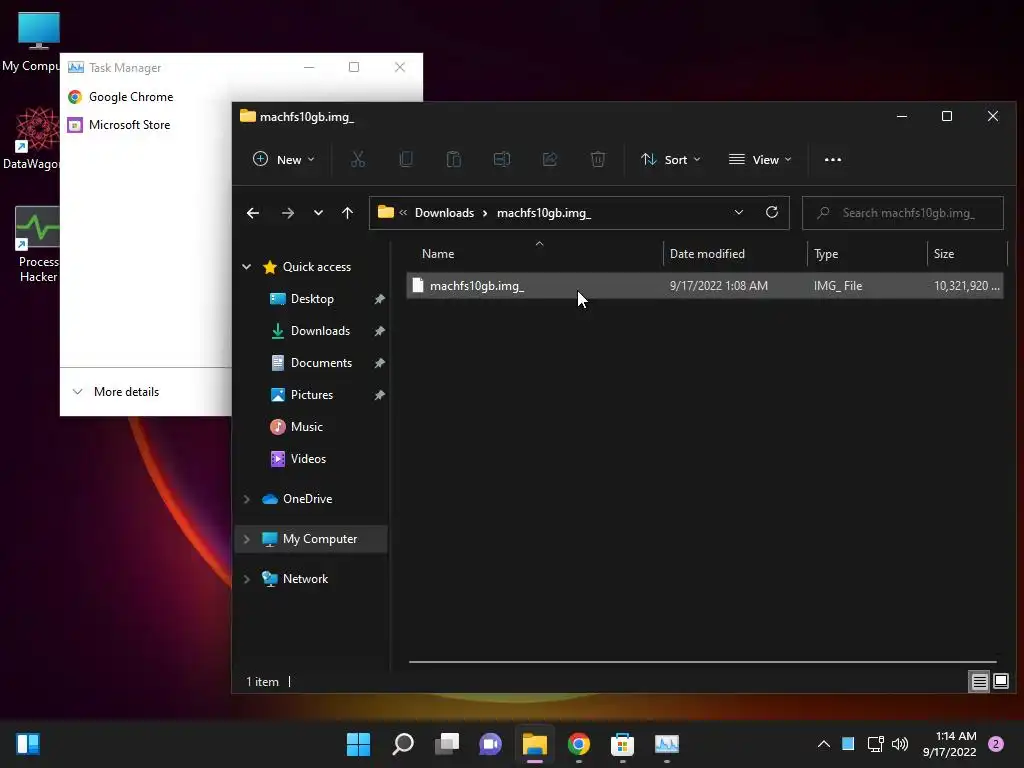Click the Share icon in Explorer toolbar
Image resolution: width=1024 pixels, height=768 pixels.
pos(550,159)
